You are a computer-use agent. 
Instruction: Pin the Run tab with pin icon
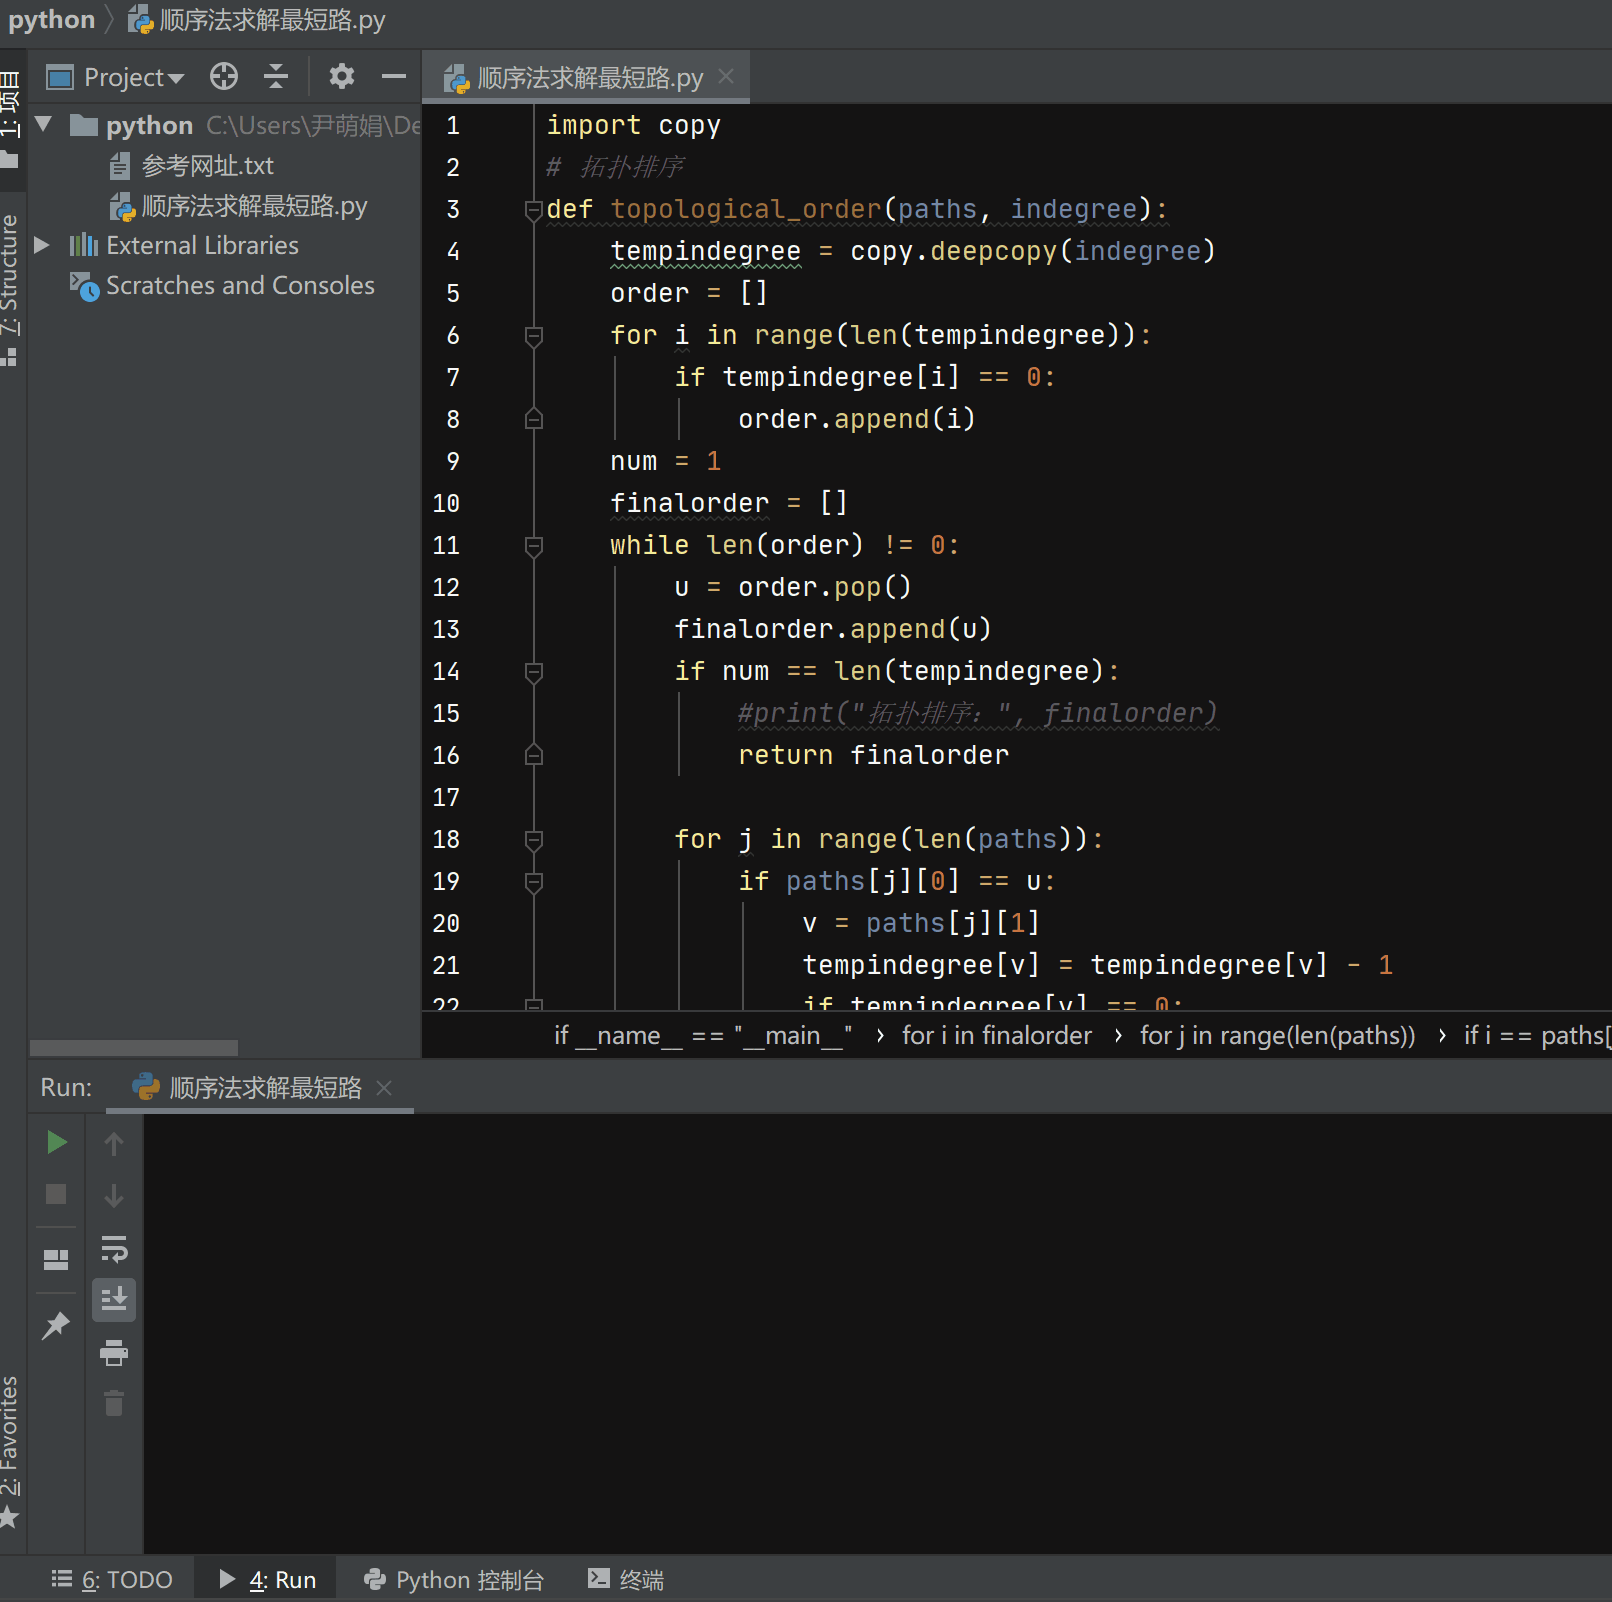tap(56, 1326)
